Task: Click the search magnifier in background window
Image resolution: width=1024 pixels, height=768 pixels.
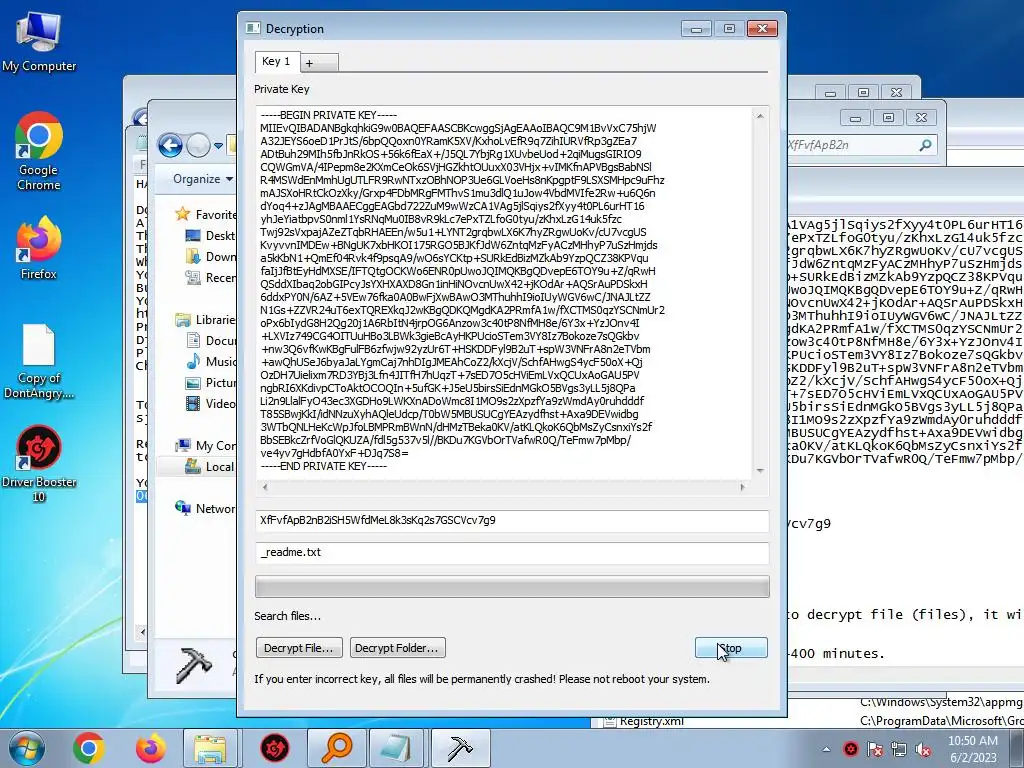Action: point(925,145)
